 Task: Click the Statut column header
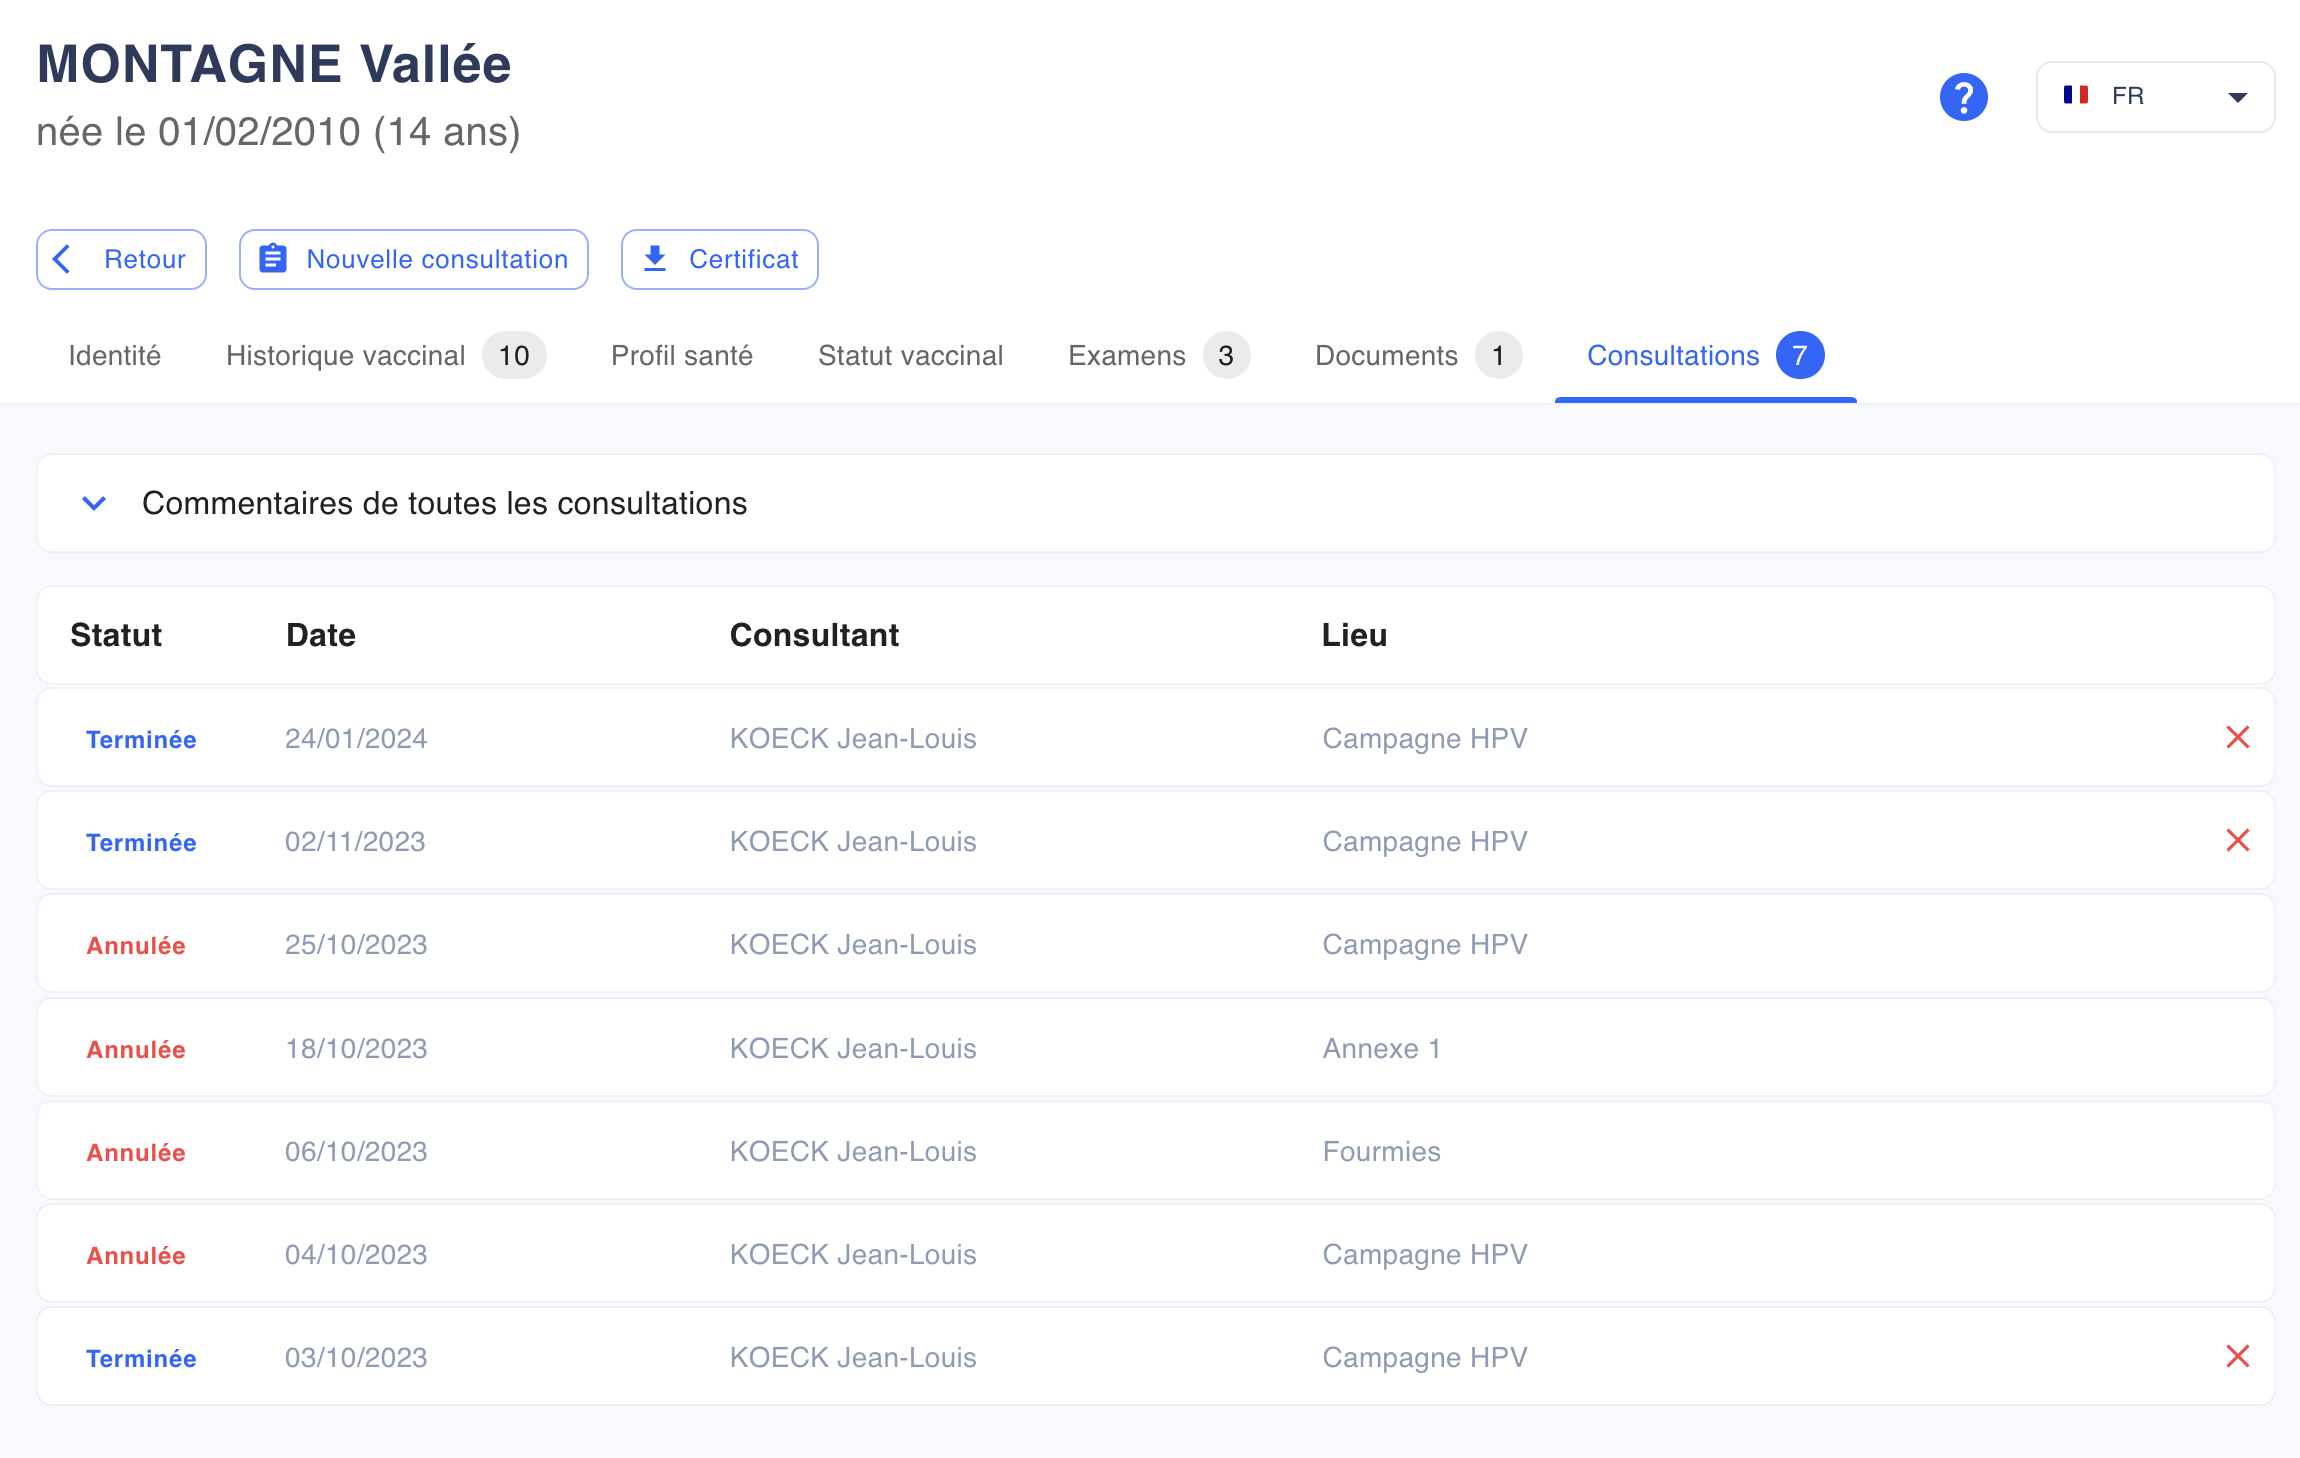116,635
